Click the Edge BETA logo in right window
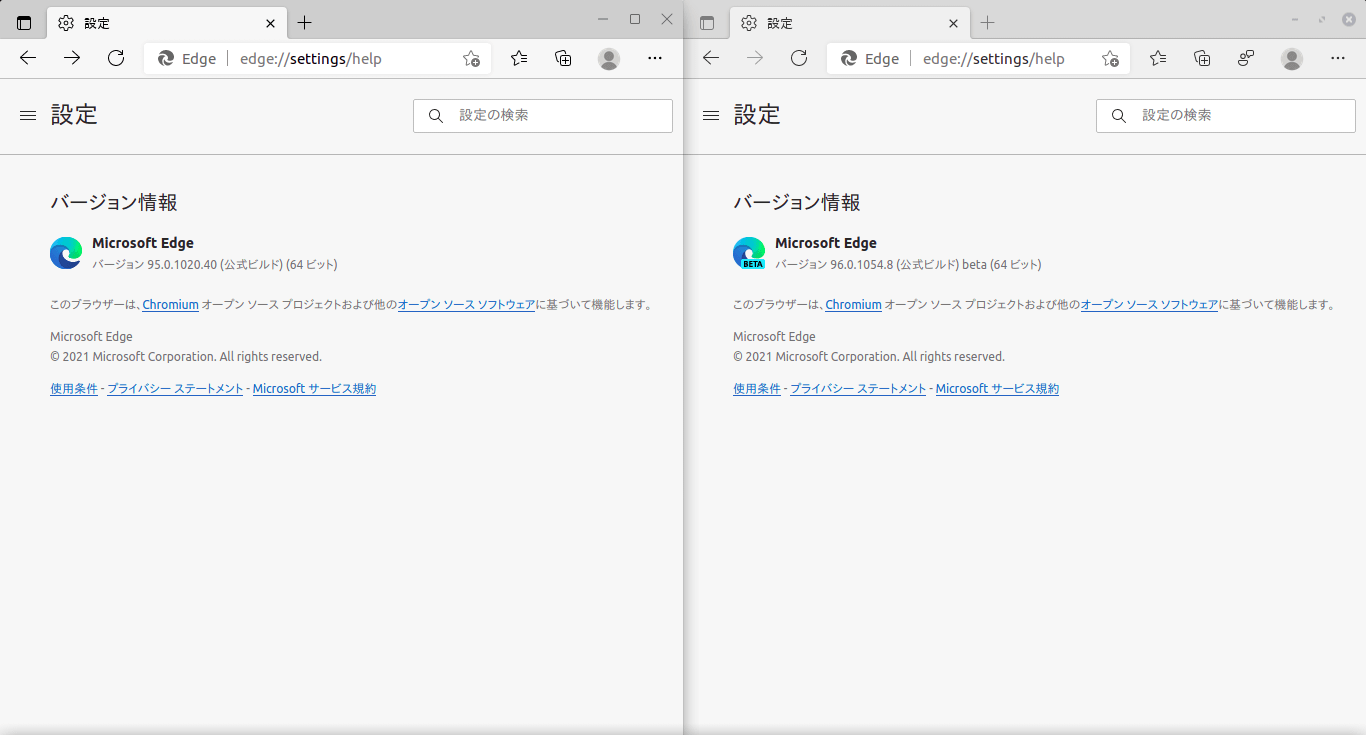Image resolution: width=1366 pixels, height=735 pixels. click(749, 253)
